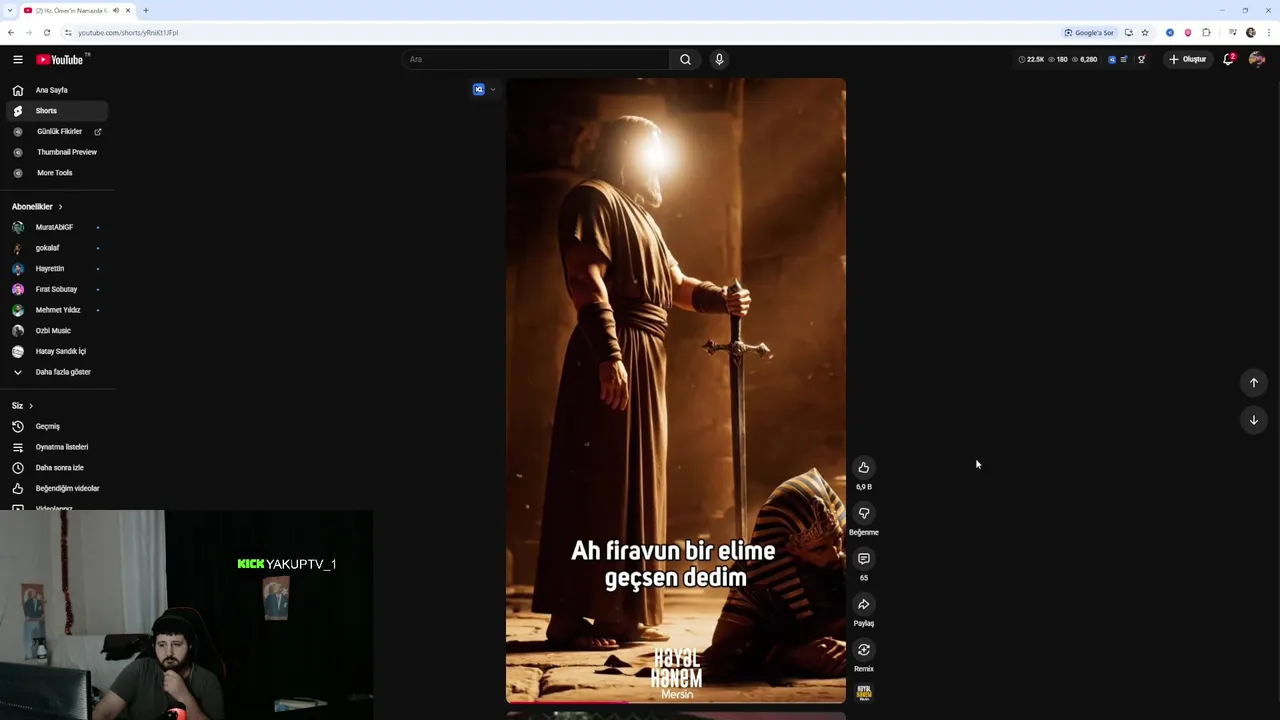Click the pink shield extension icon

point(1188,32)
